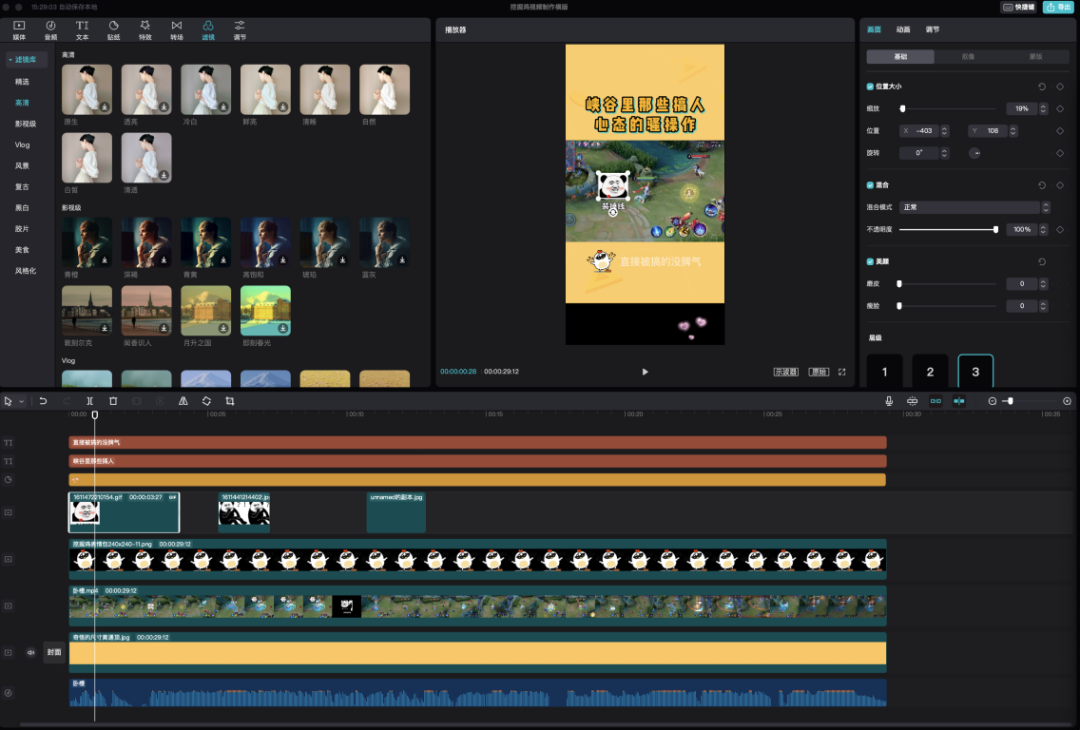Open the selection tool dropdown arrow
The height and width of the screenshot is (730, 1080).
[x=22, y=402]
